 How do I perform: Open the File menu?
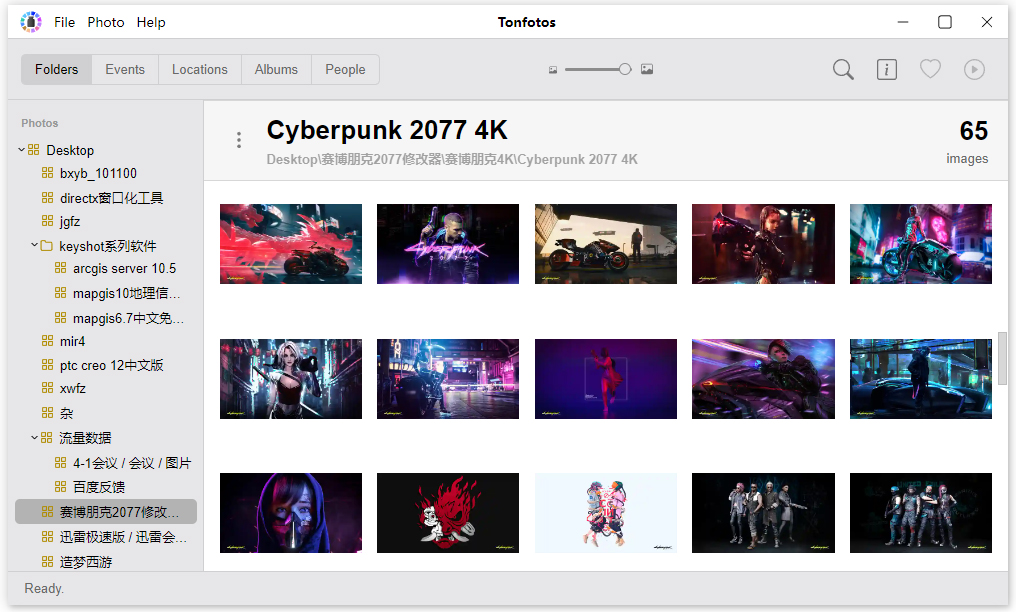[x=64, y=22]
